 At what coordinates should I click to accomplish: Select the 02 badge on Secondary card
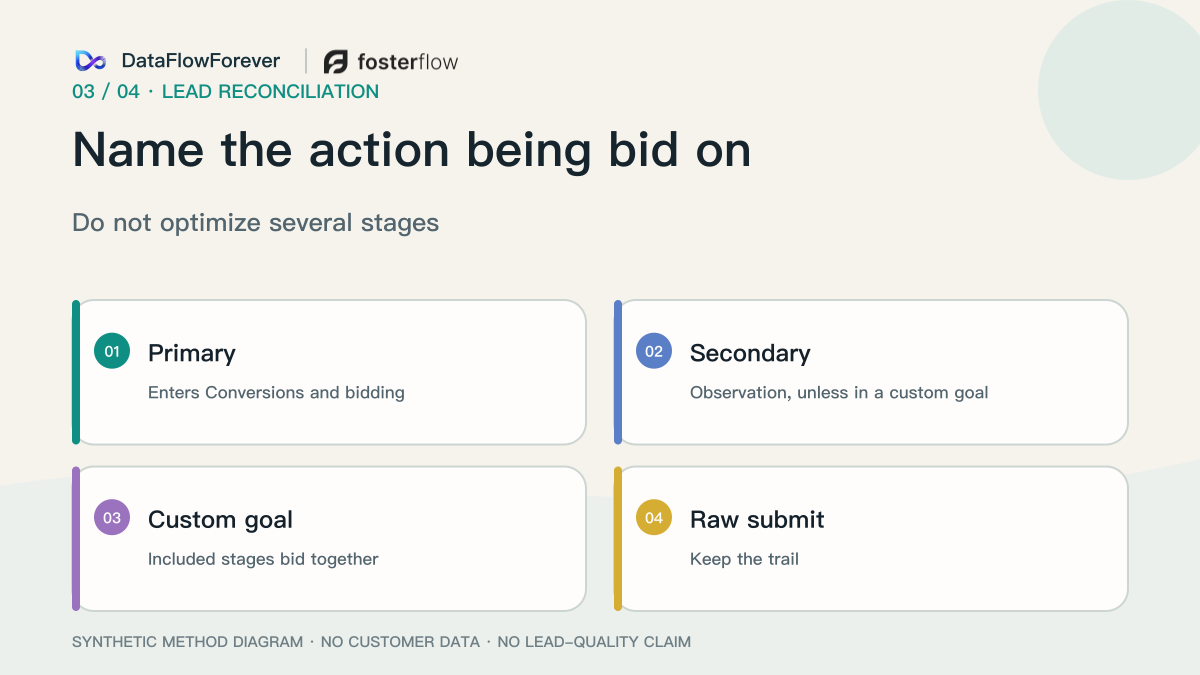[x=654, y=351]
